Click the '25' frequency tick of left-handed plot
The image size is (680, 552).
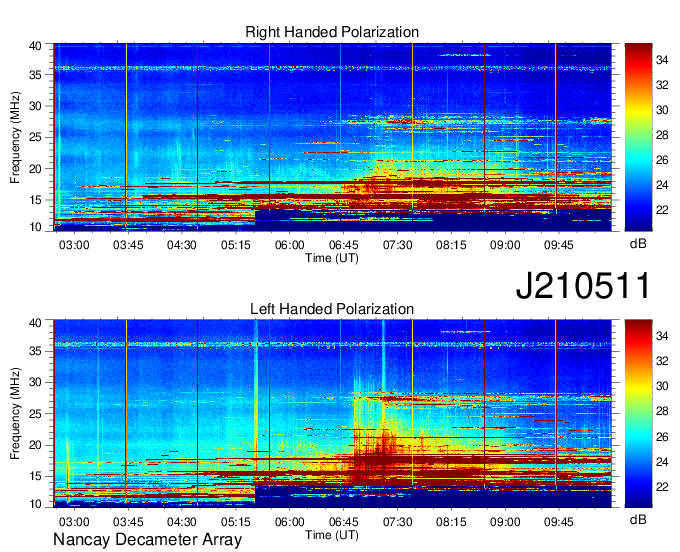click(x=36, y=414)
